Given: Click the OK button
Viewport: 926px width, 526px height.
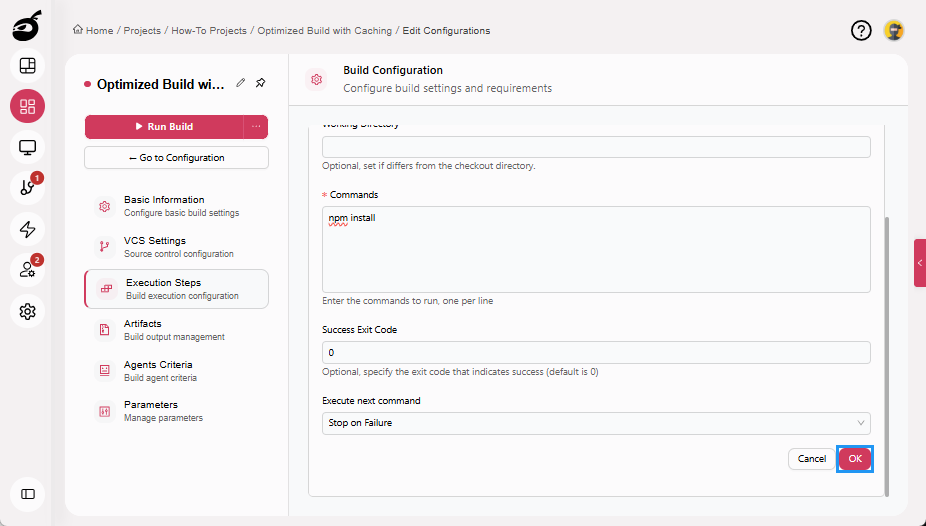Looking at the screenshot, I should 855,459.
